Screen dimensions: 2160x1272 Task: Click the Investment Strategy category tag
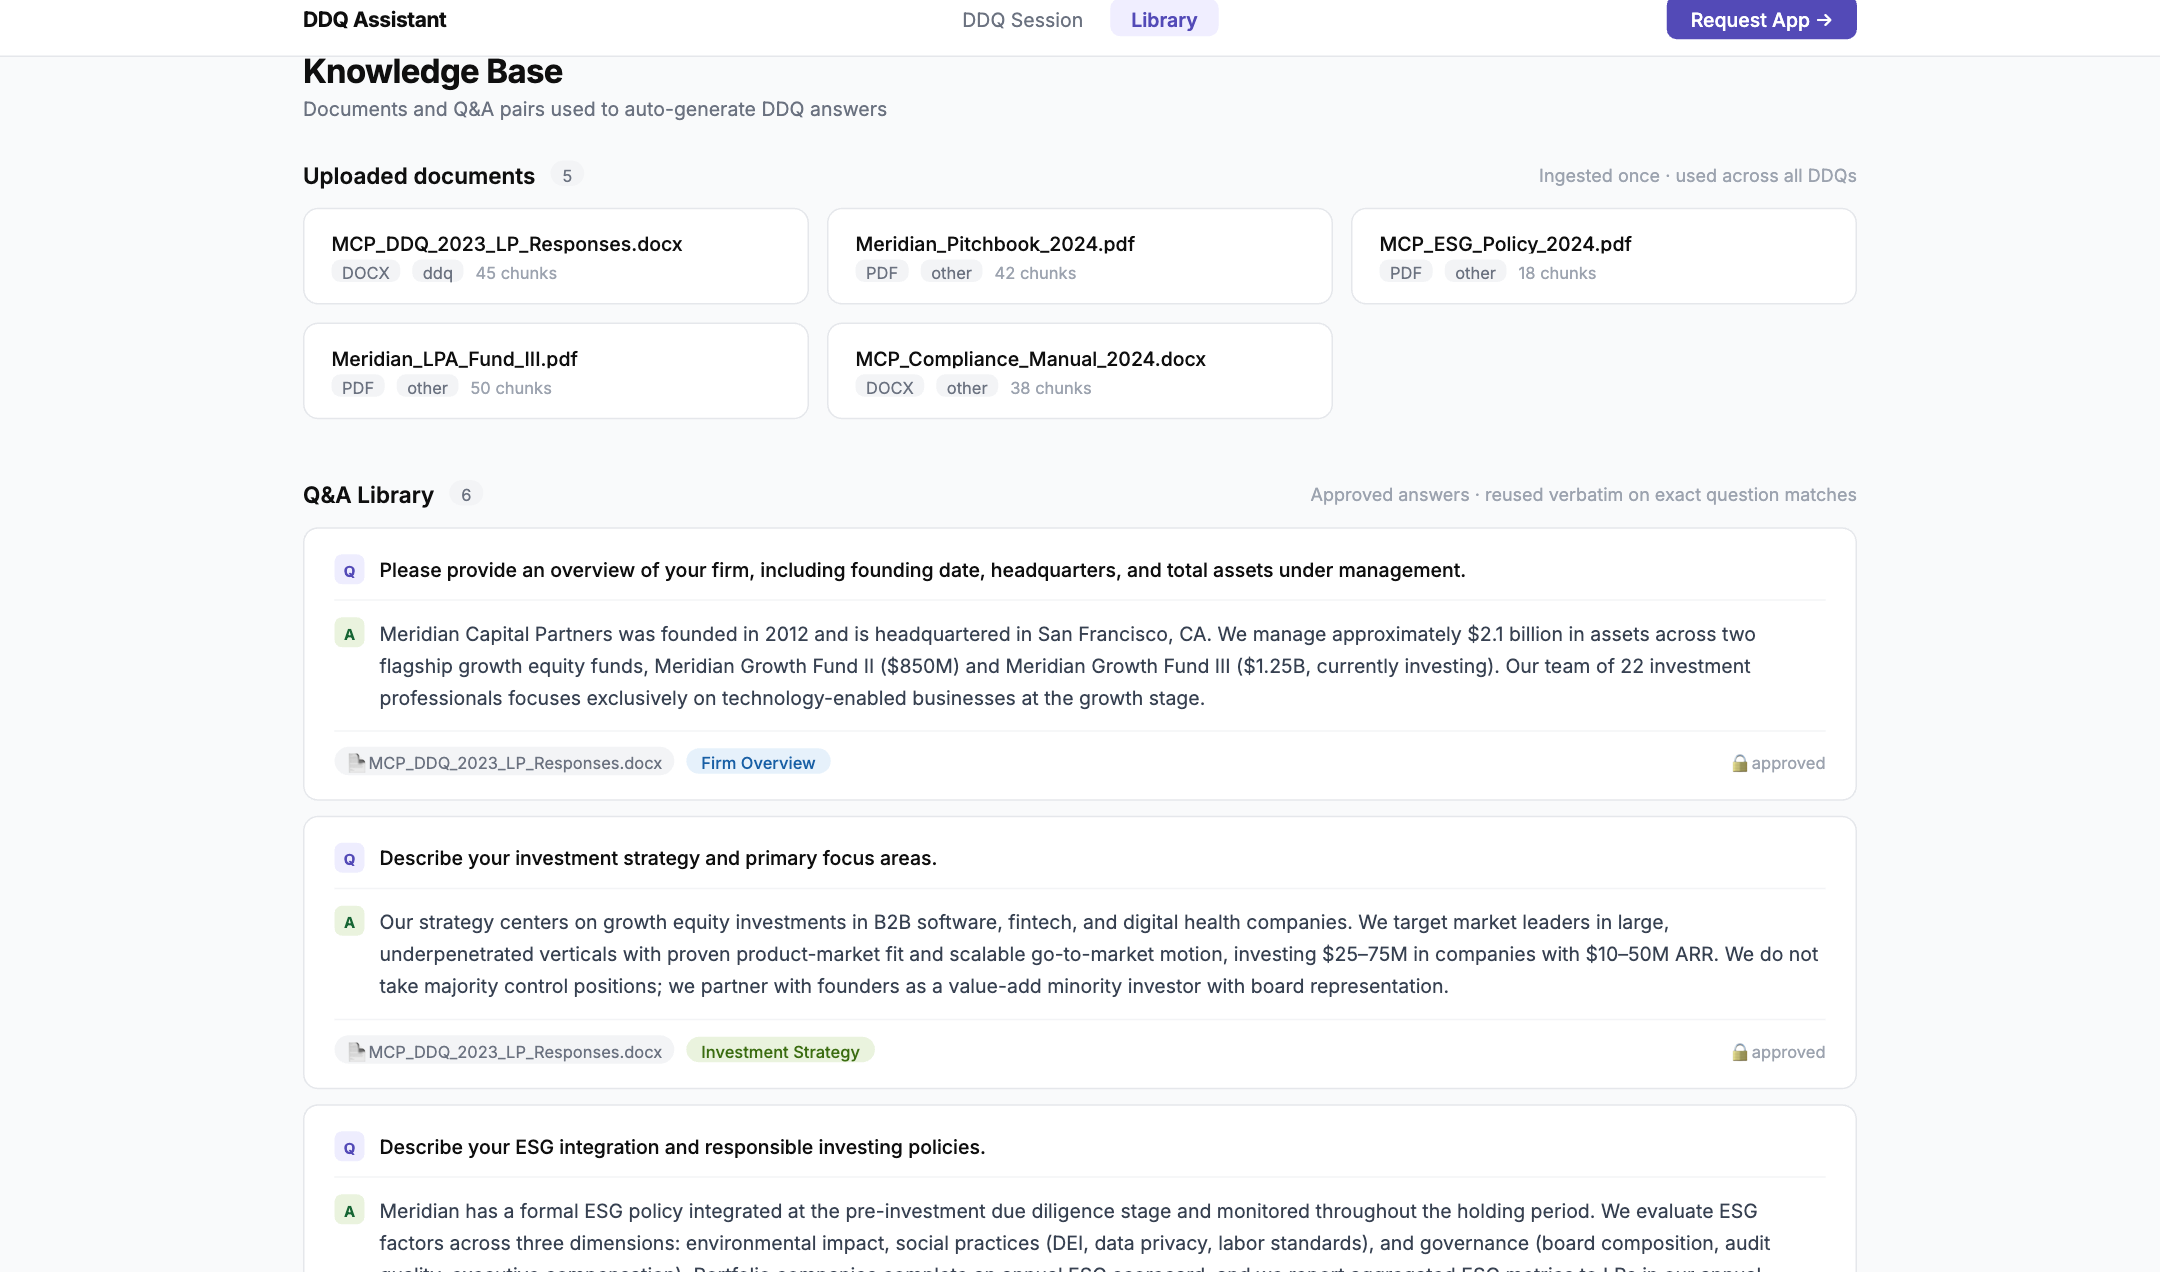pos(780,1052)
